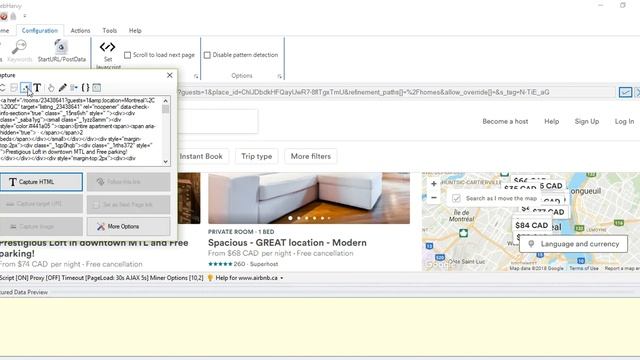Open the list dropdown icon in capture toolbar

tap(74, 87)
